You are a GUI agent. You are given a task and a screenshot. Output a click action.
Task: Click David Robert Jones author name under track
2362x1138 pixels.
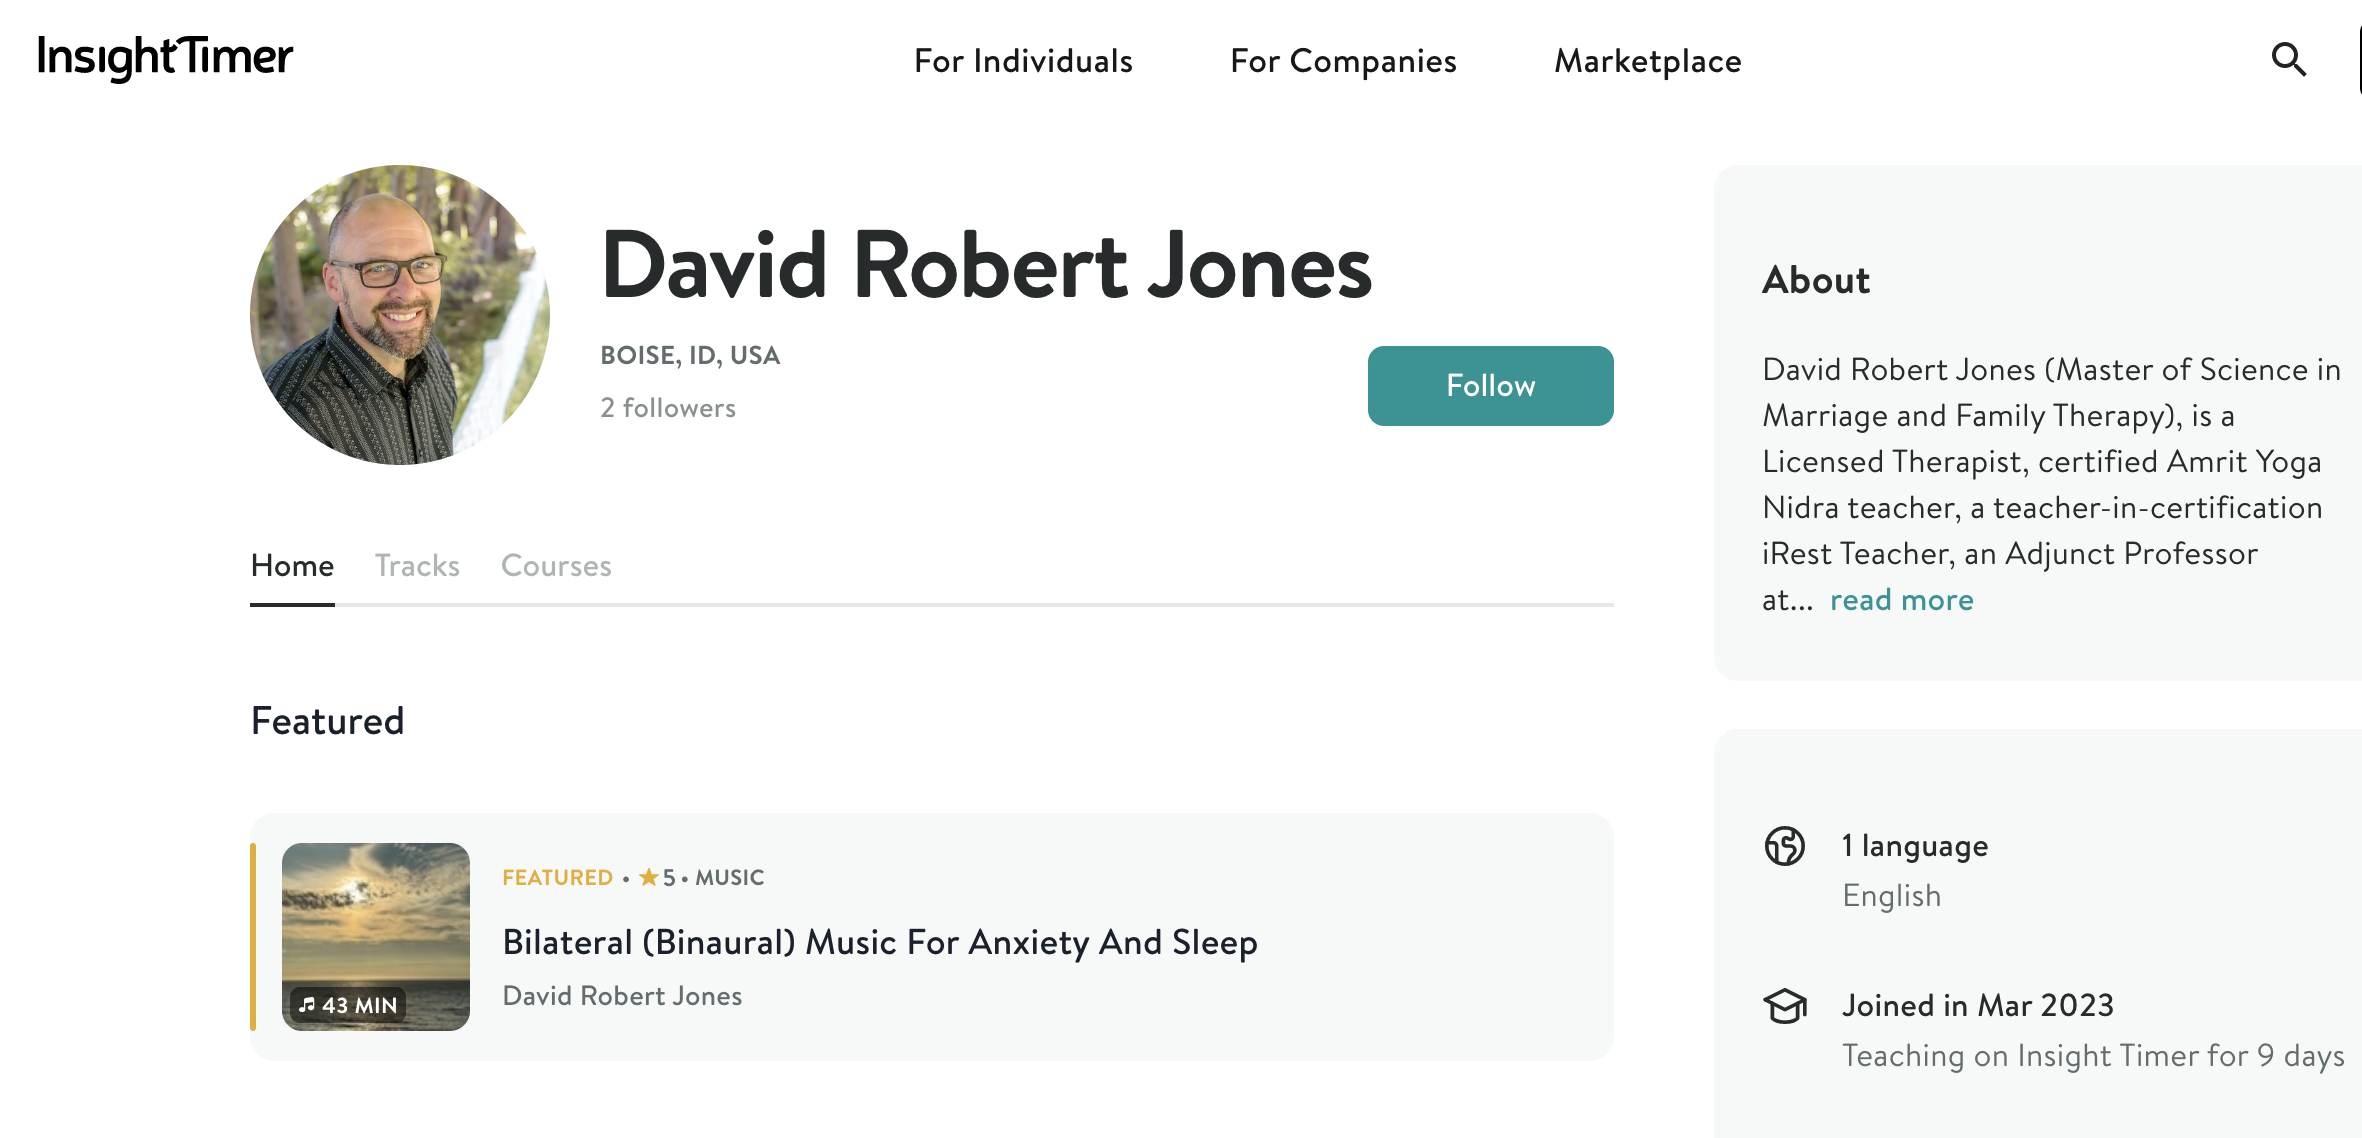(622, 996)
